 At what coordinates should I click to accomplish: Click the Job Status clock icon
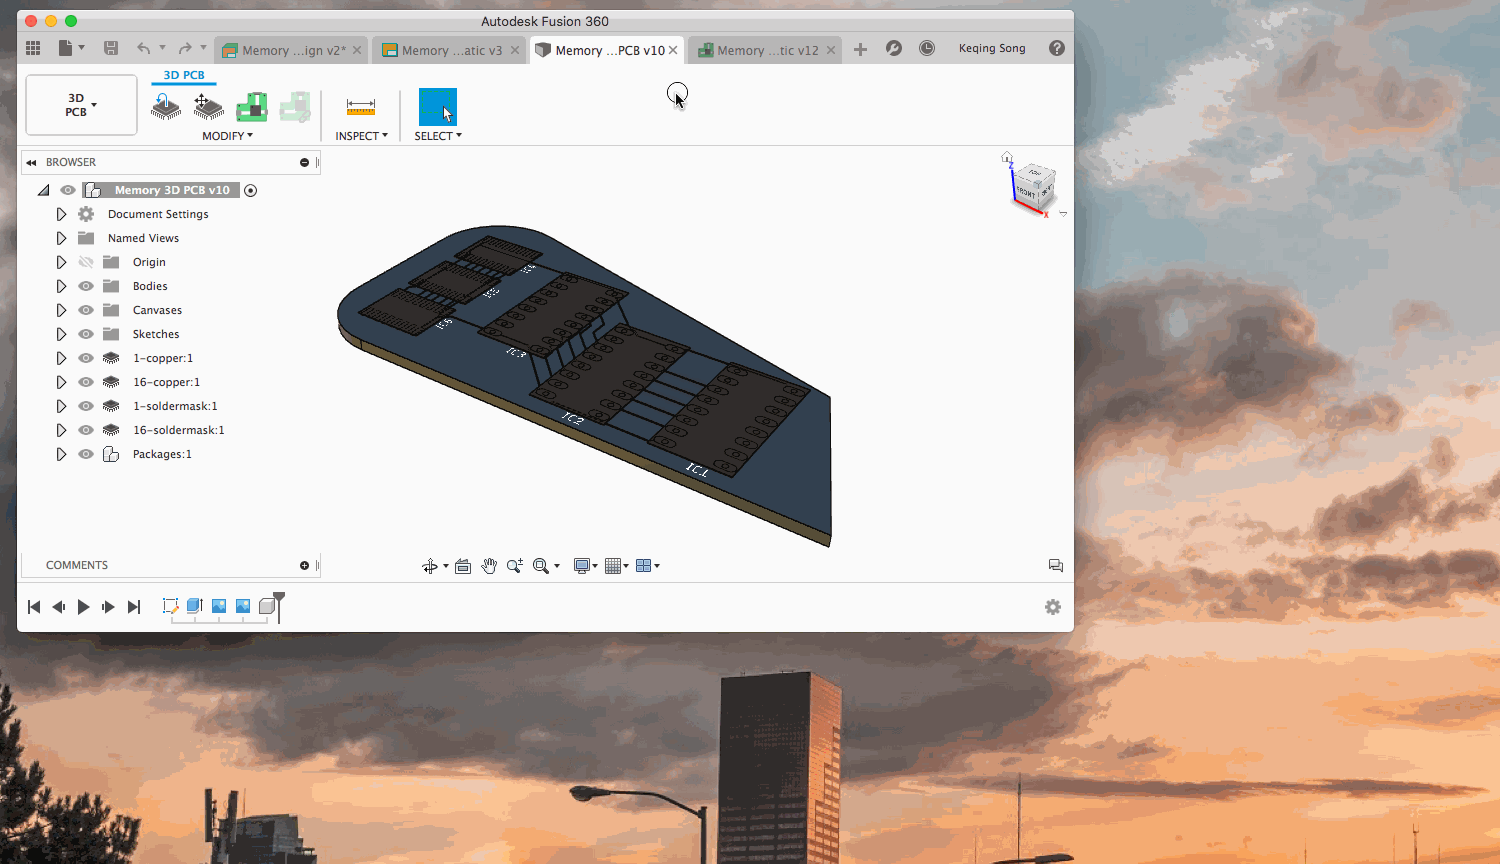coord(927,48)
